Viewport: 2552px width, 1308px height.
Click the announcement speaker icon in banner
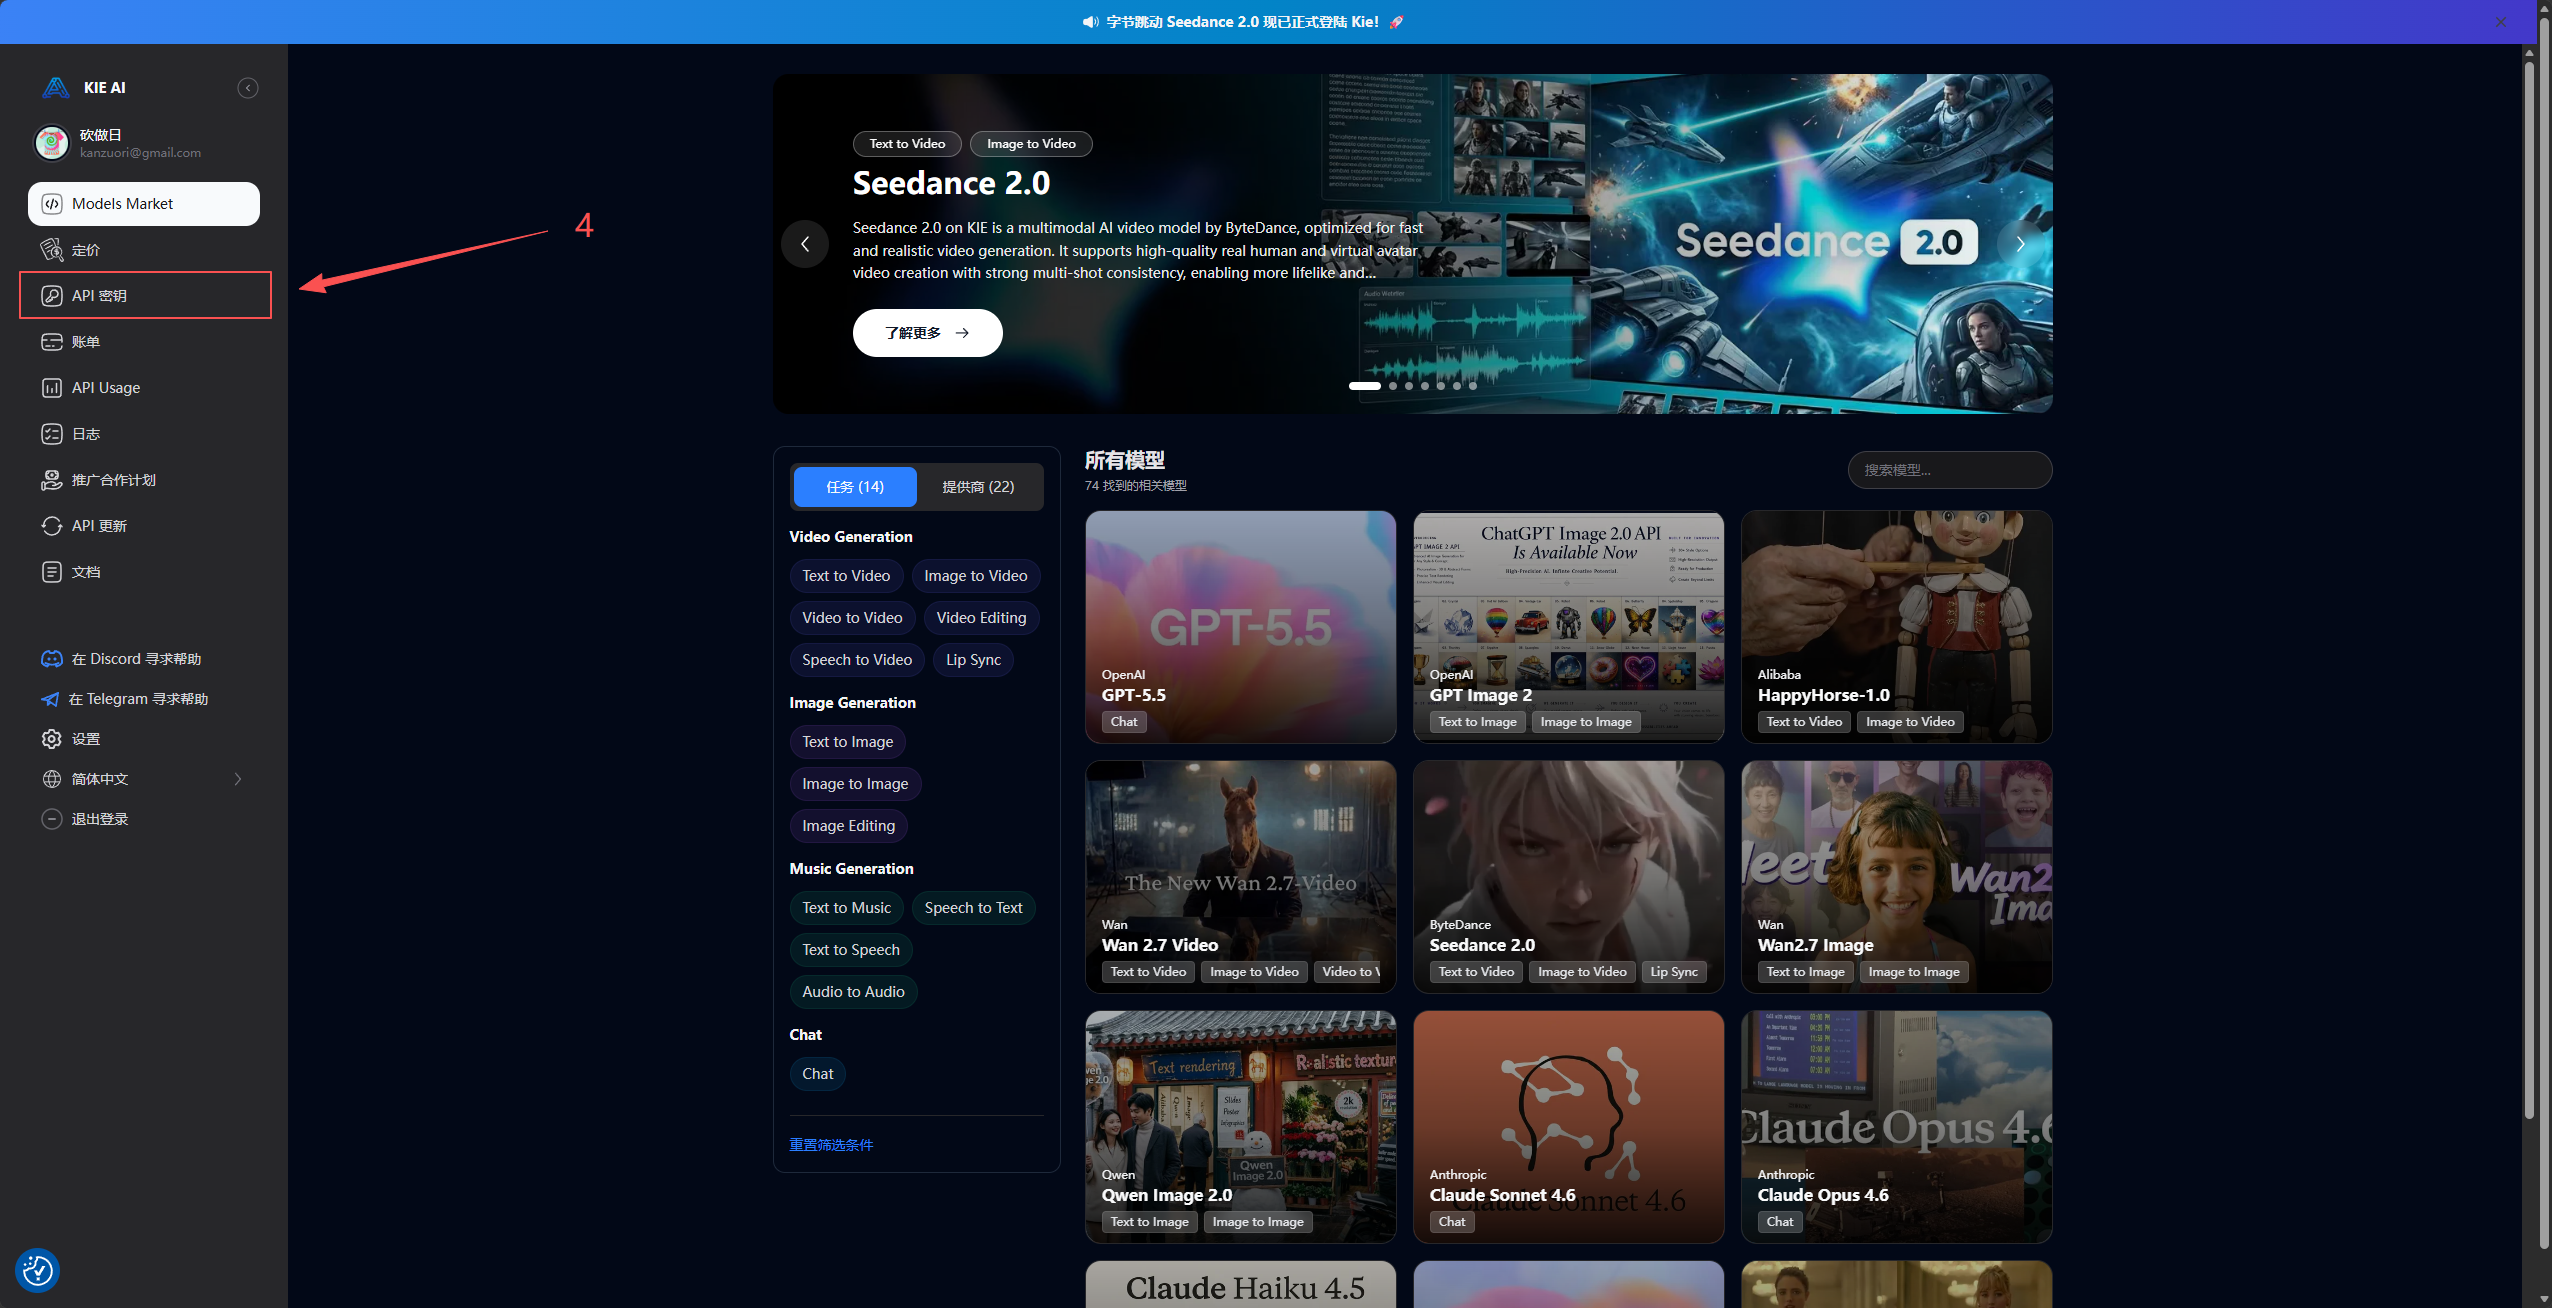tap(1091, 22)
